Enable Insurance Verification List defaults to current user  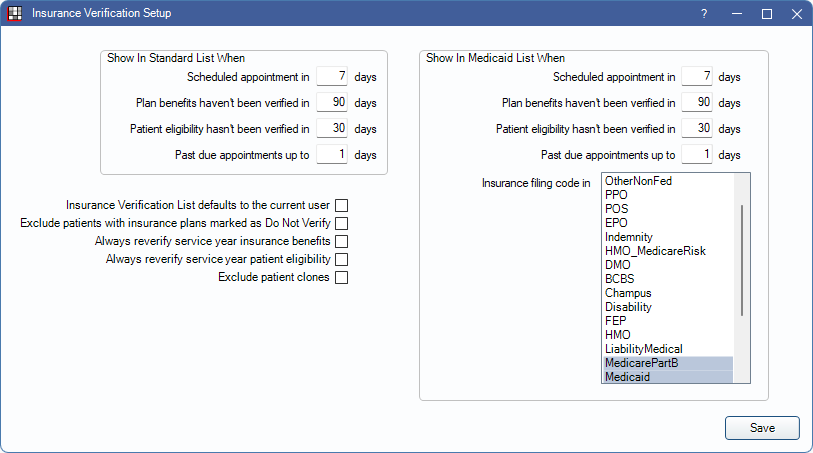(342, 205)
